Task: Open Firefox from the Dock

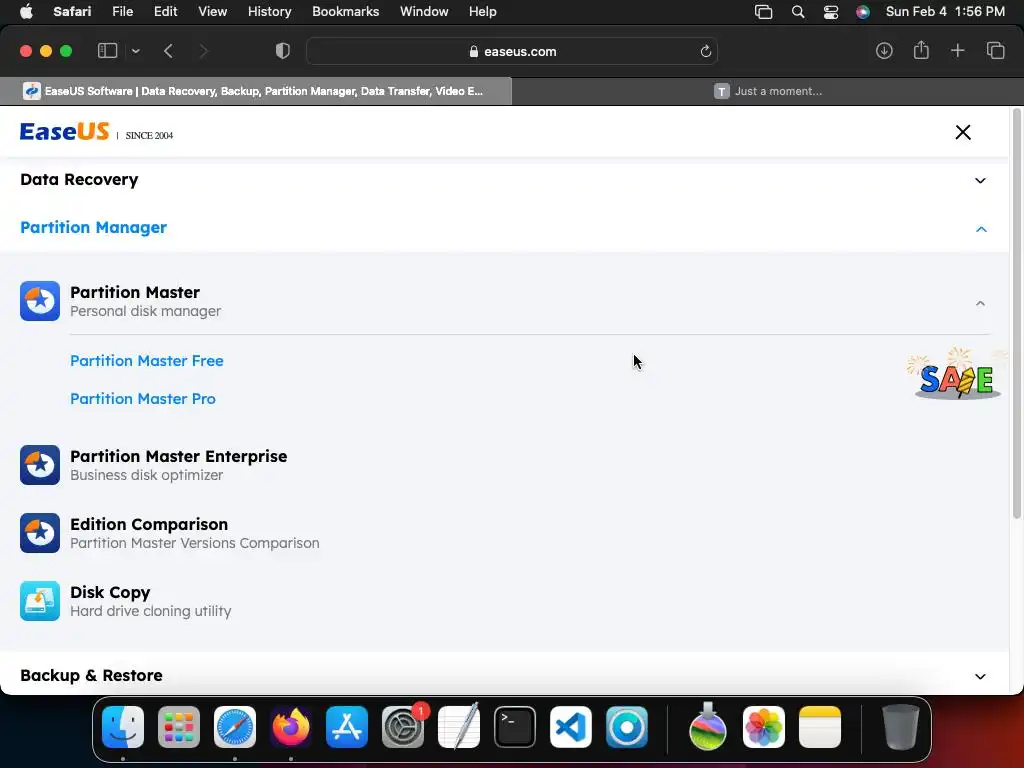Action: [291, 727]
